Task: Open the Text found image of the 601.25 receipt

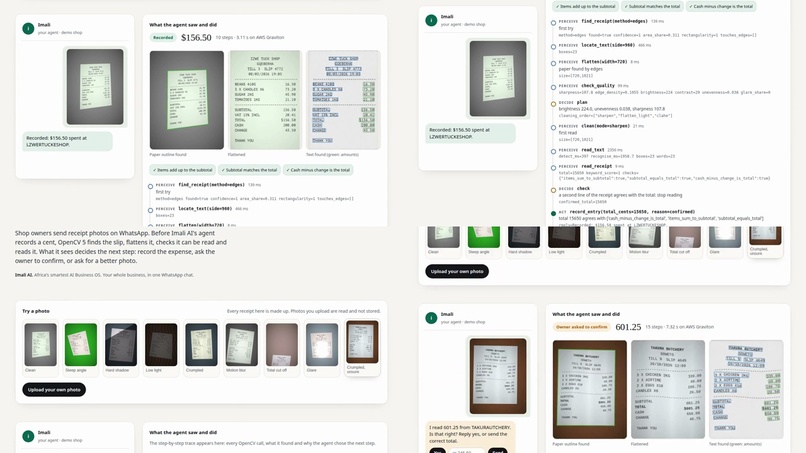Action: point(746,389)
